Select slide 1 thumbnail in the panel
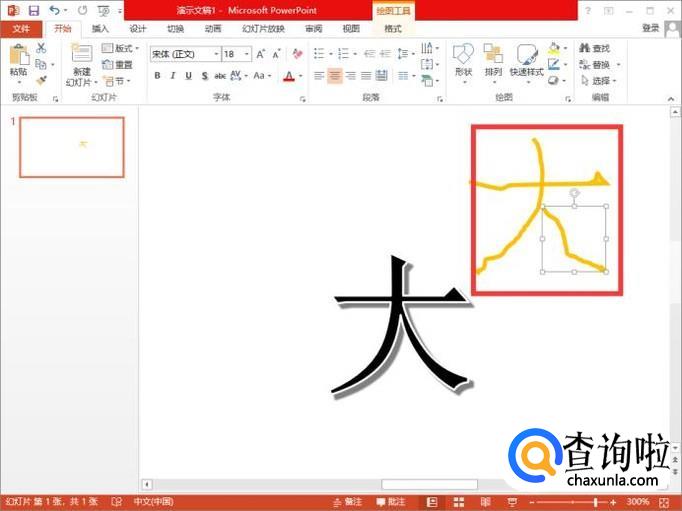 click(72, 147)
